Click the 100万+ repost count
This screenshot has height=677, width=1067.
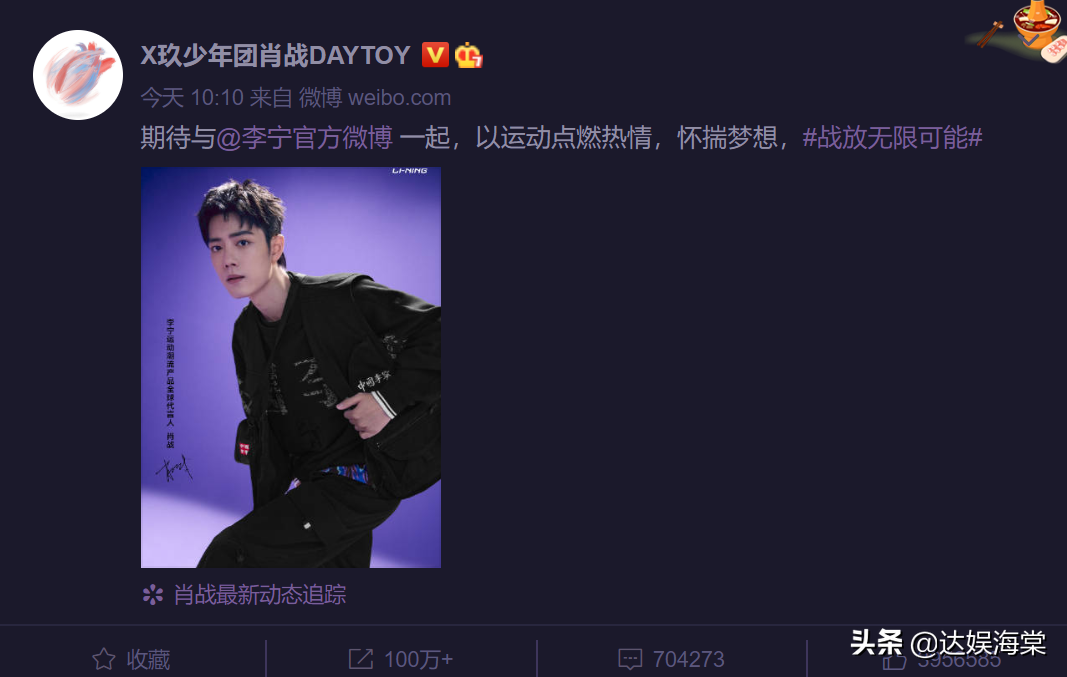pyautogui.click(x=418, y=659)
